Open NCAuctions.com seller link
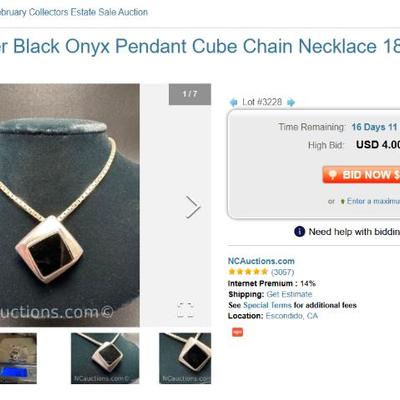Viewport: 400px width, 400px height. 261,261
